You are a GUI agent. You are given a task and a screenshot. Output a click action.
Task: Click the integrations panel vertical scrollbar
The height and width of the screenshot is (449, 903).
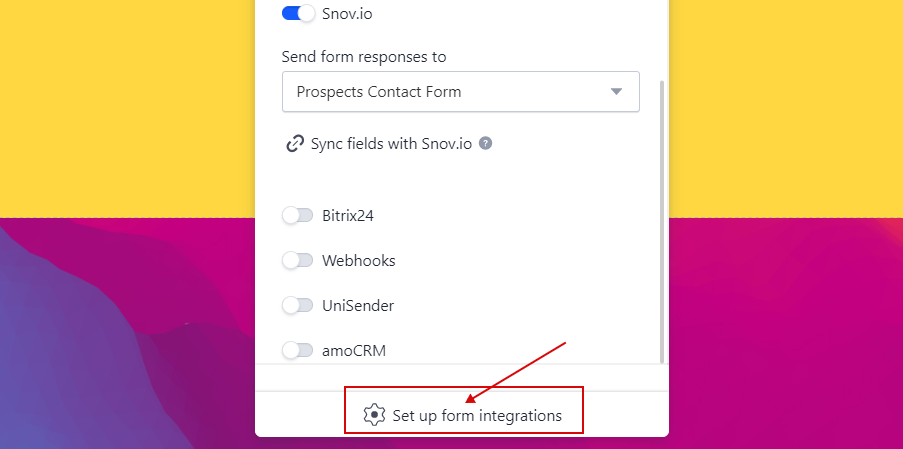click(661, 222)
